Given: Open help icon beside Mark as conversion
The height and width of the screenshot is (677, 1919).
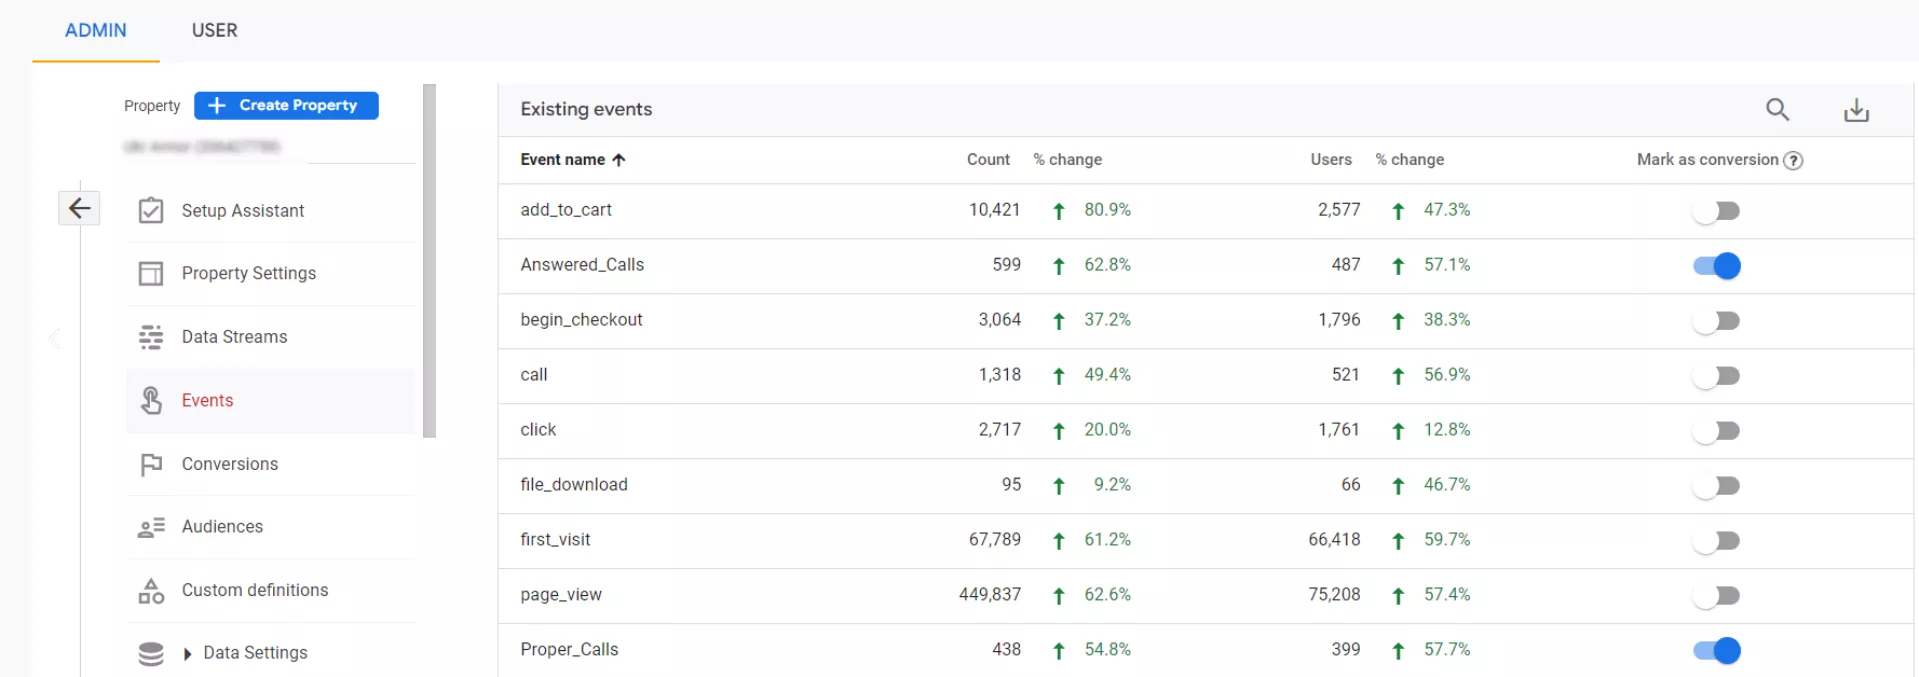Looking at the screenshot, I should click(x=1793, y=160).
